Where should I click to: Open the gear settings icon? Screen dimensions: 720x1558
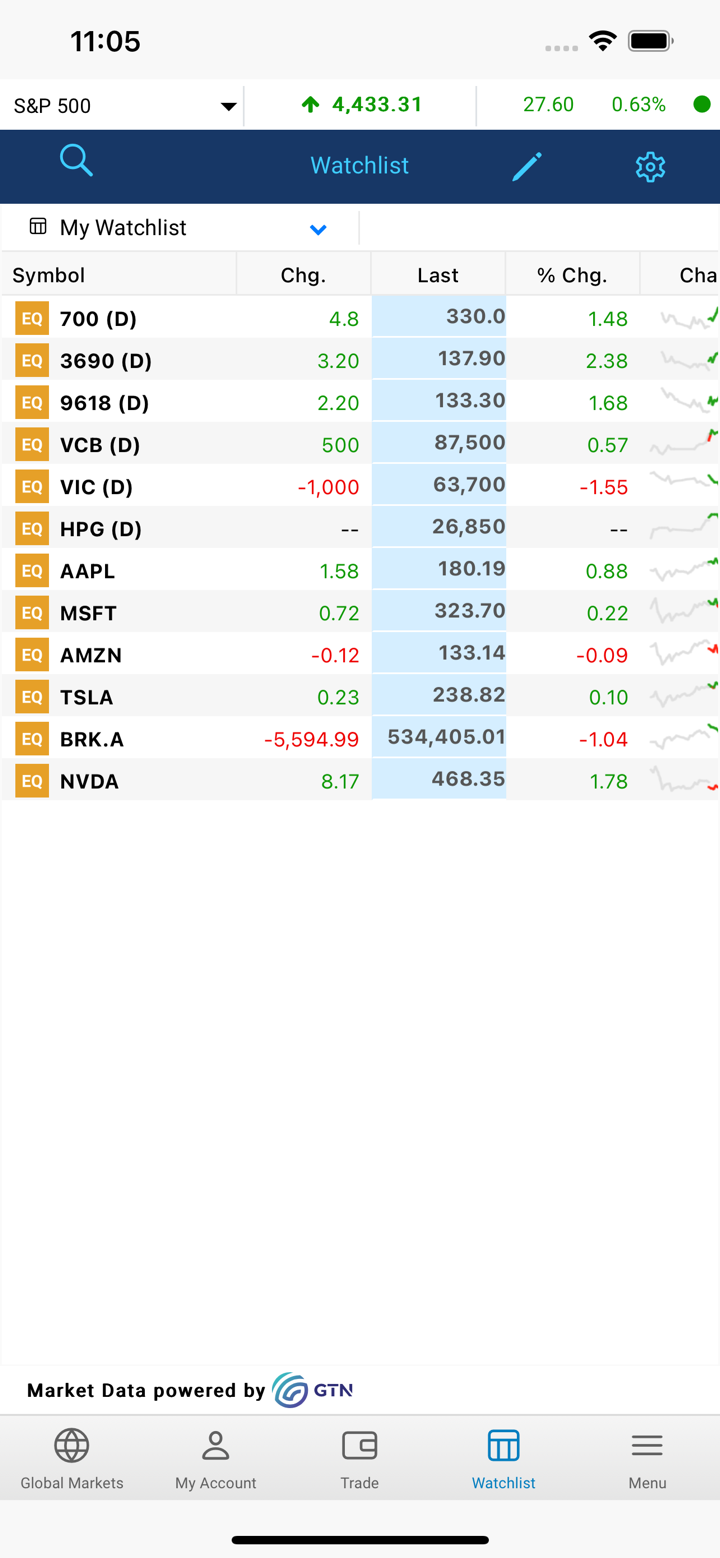pyautogui.click(x=650, y=166)
